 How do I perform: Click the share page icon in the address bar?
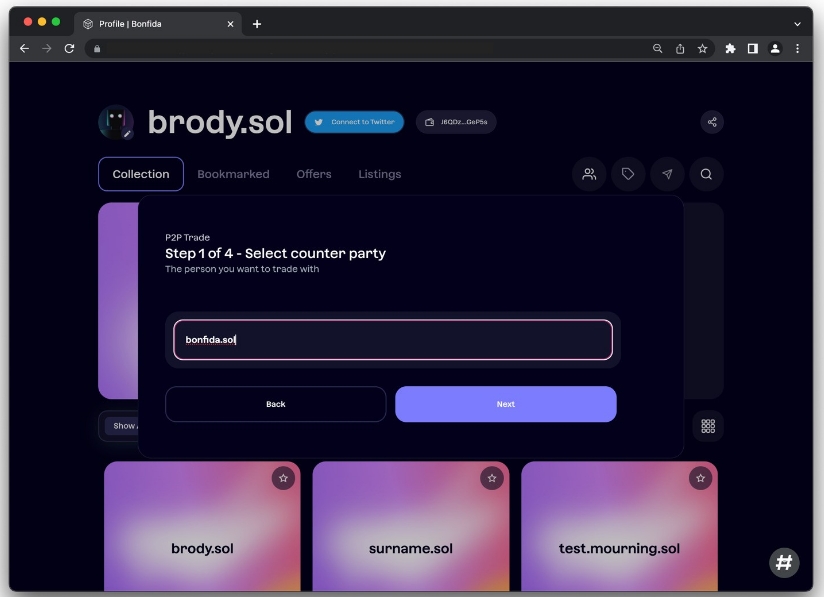680,48
